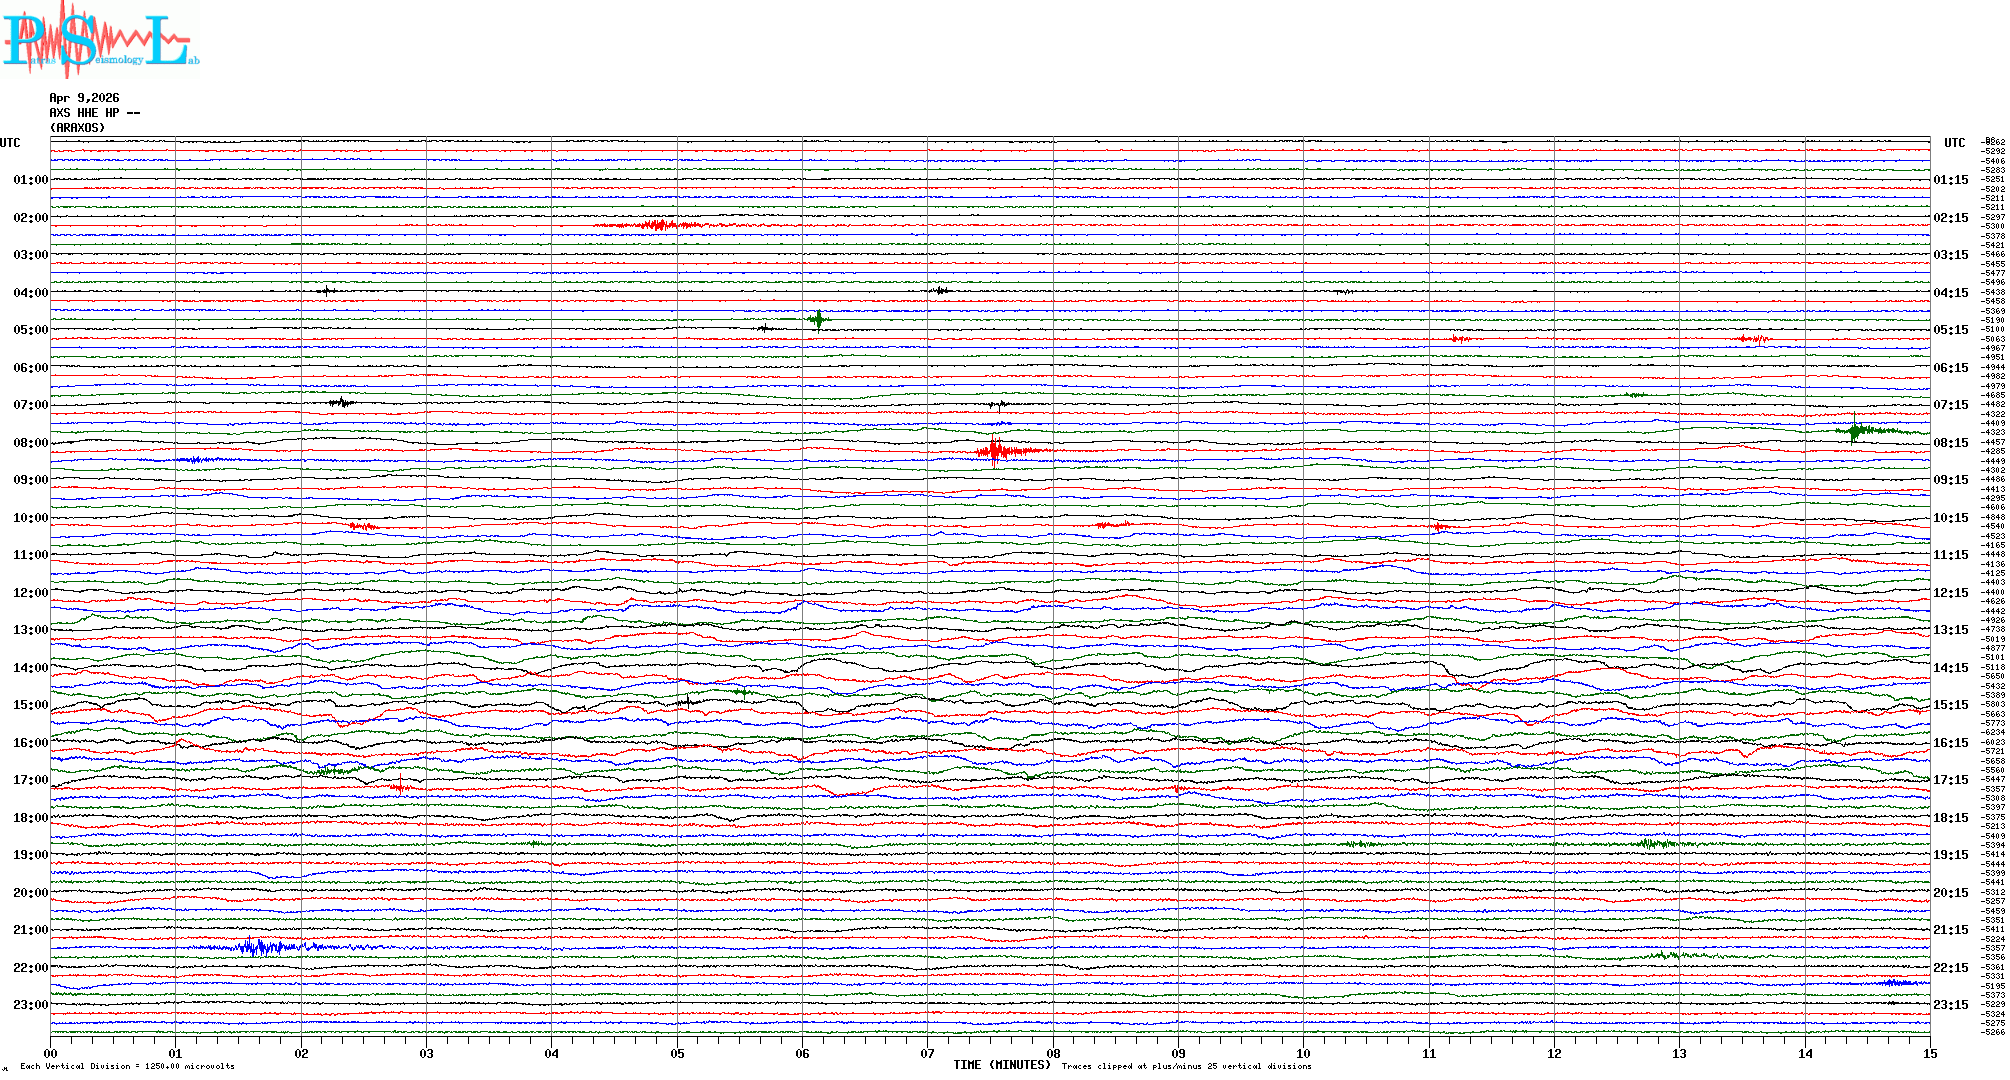Click the 21:15 label on right axis

pyautogui.click(x=1950, y=930)
